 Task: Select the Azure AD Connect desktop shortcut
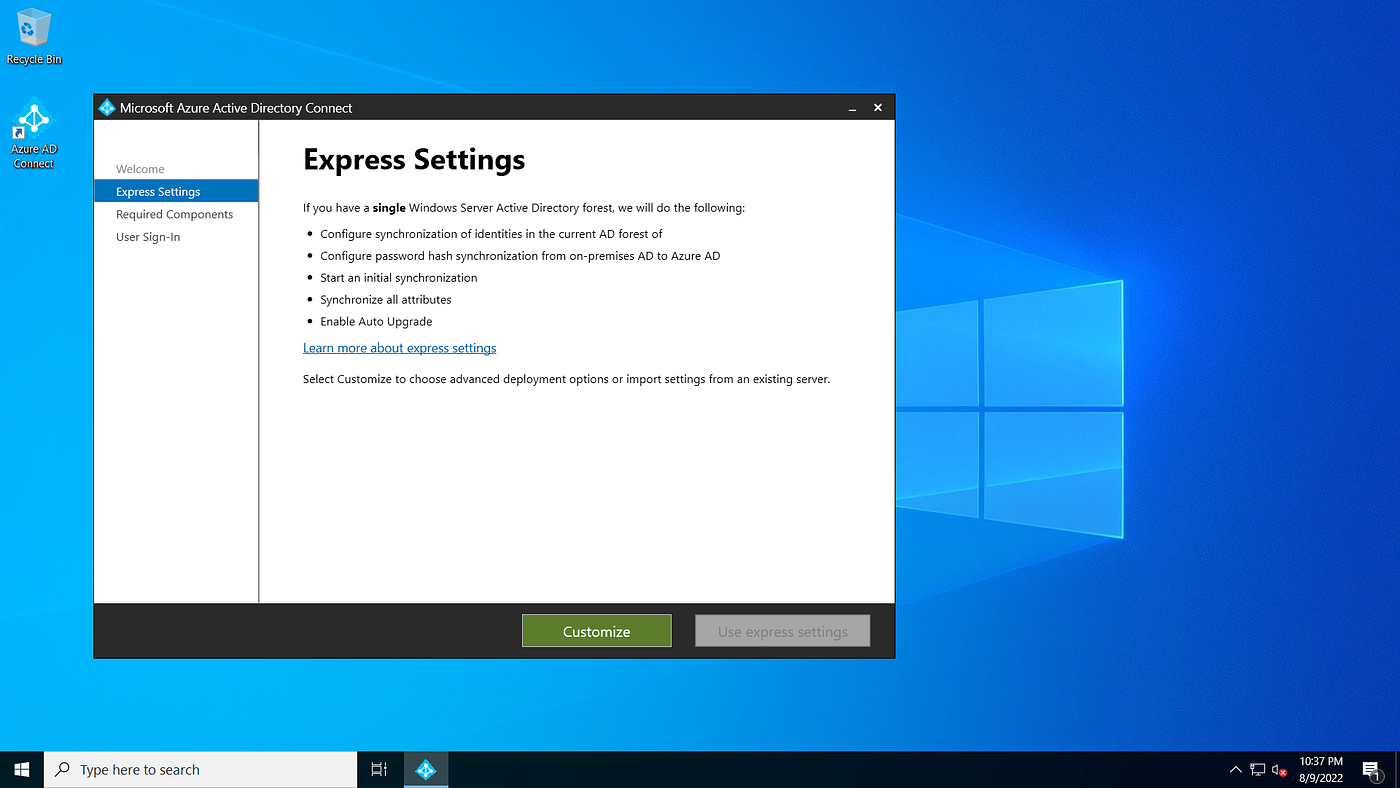click(x=34, y=133)
